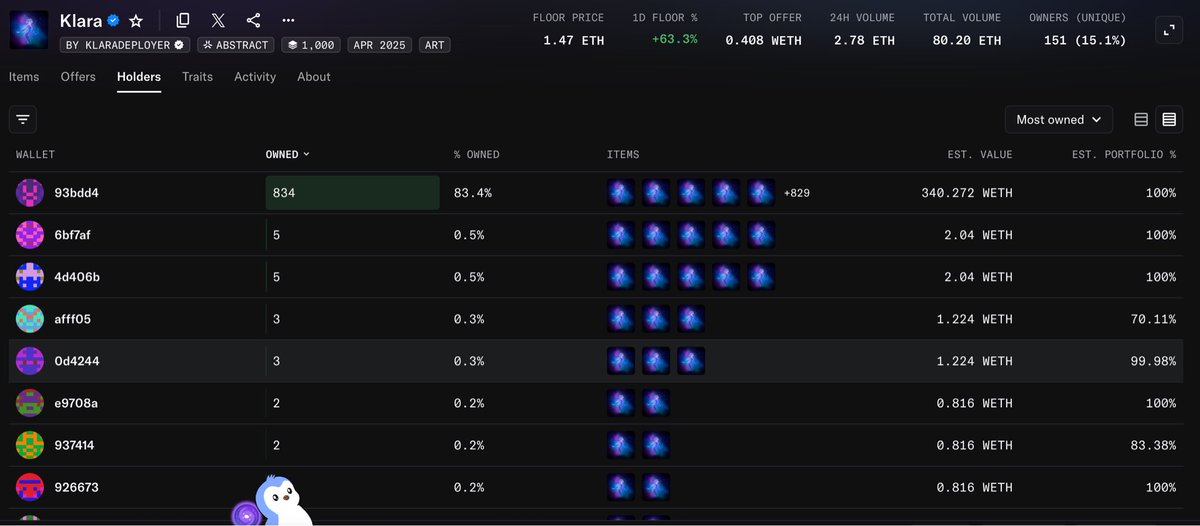Open wallet 4d406b avatar
1200x526 pixels.
coord(30,277)
